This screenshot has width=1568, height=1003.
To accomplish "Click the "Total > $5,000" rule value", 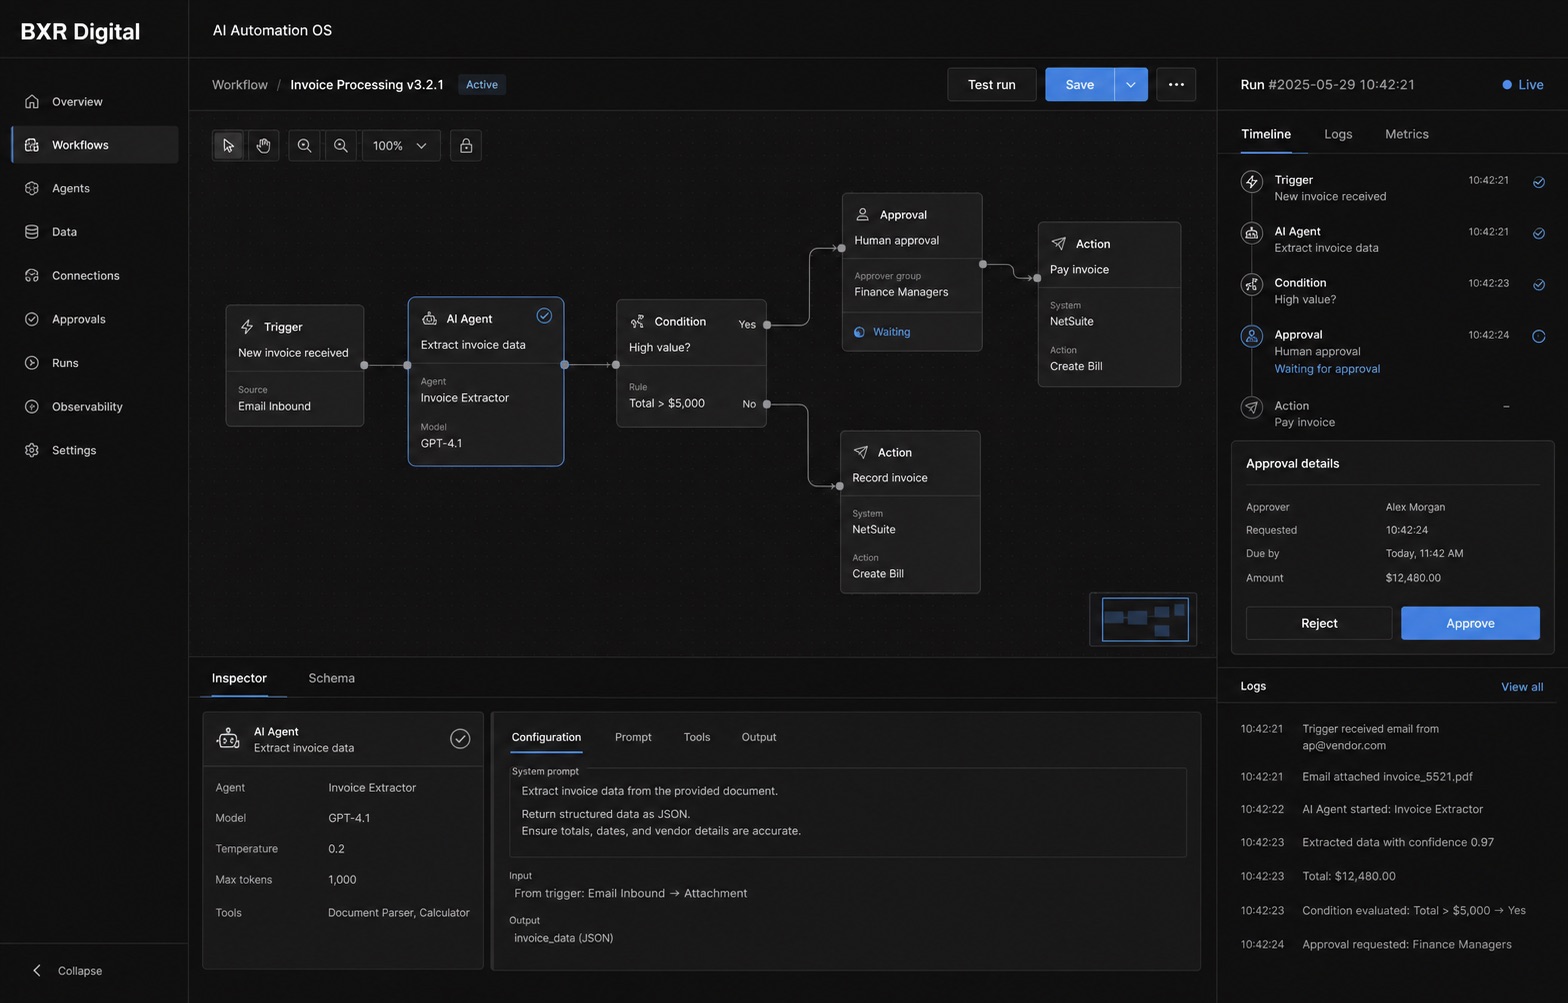I will (x=667, y=404).
